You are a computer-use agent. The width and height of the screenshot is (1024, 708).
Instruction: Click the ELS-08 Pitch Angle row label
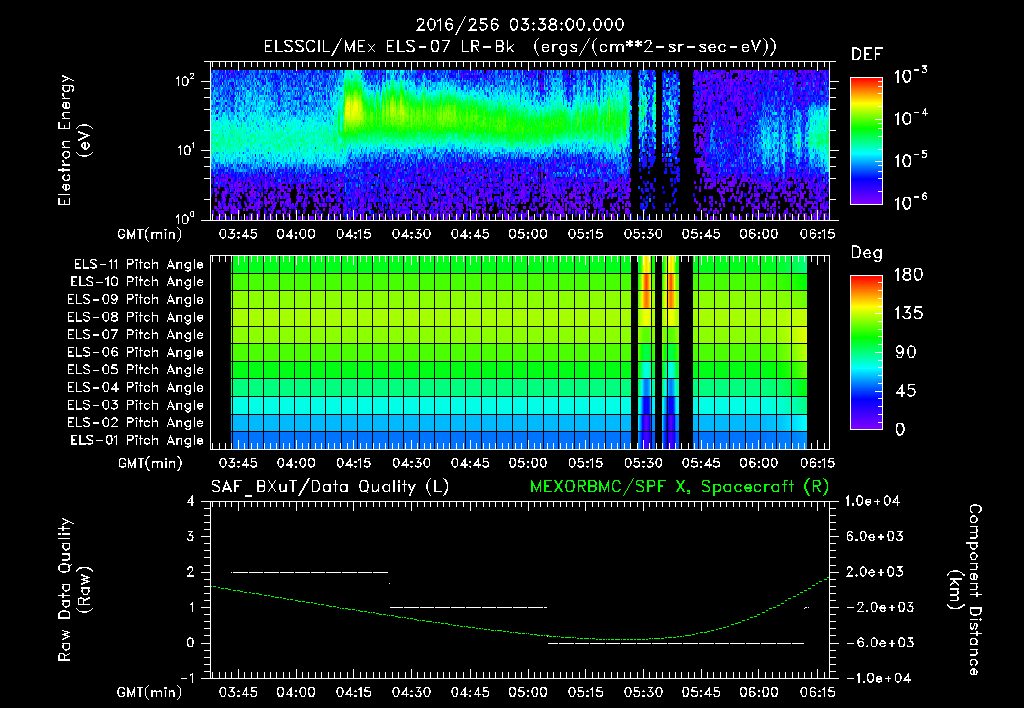tap(135, 317)
